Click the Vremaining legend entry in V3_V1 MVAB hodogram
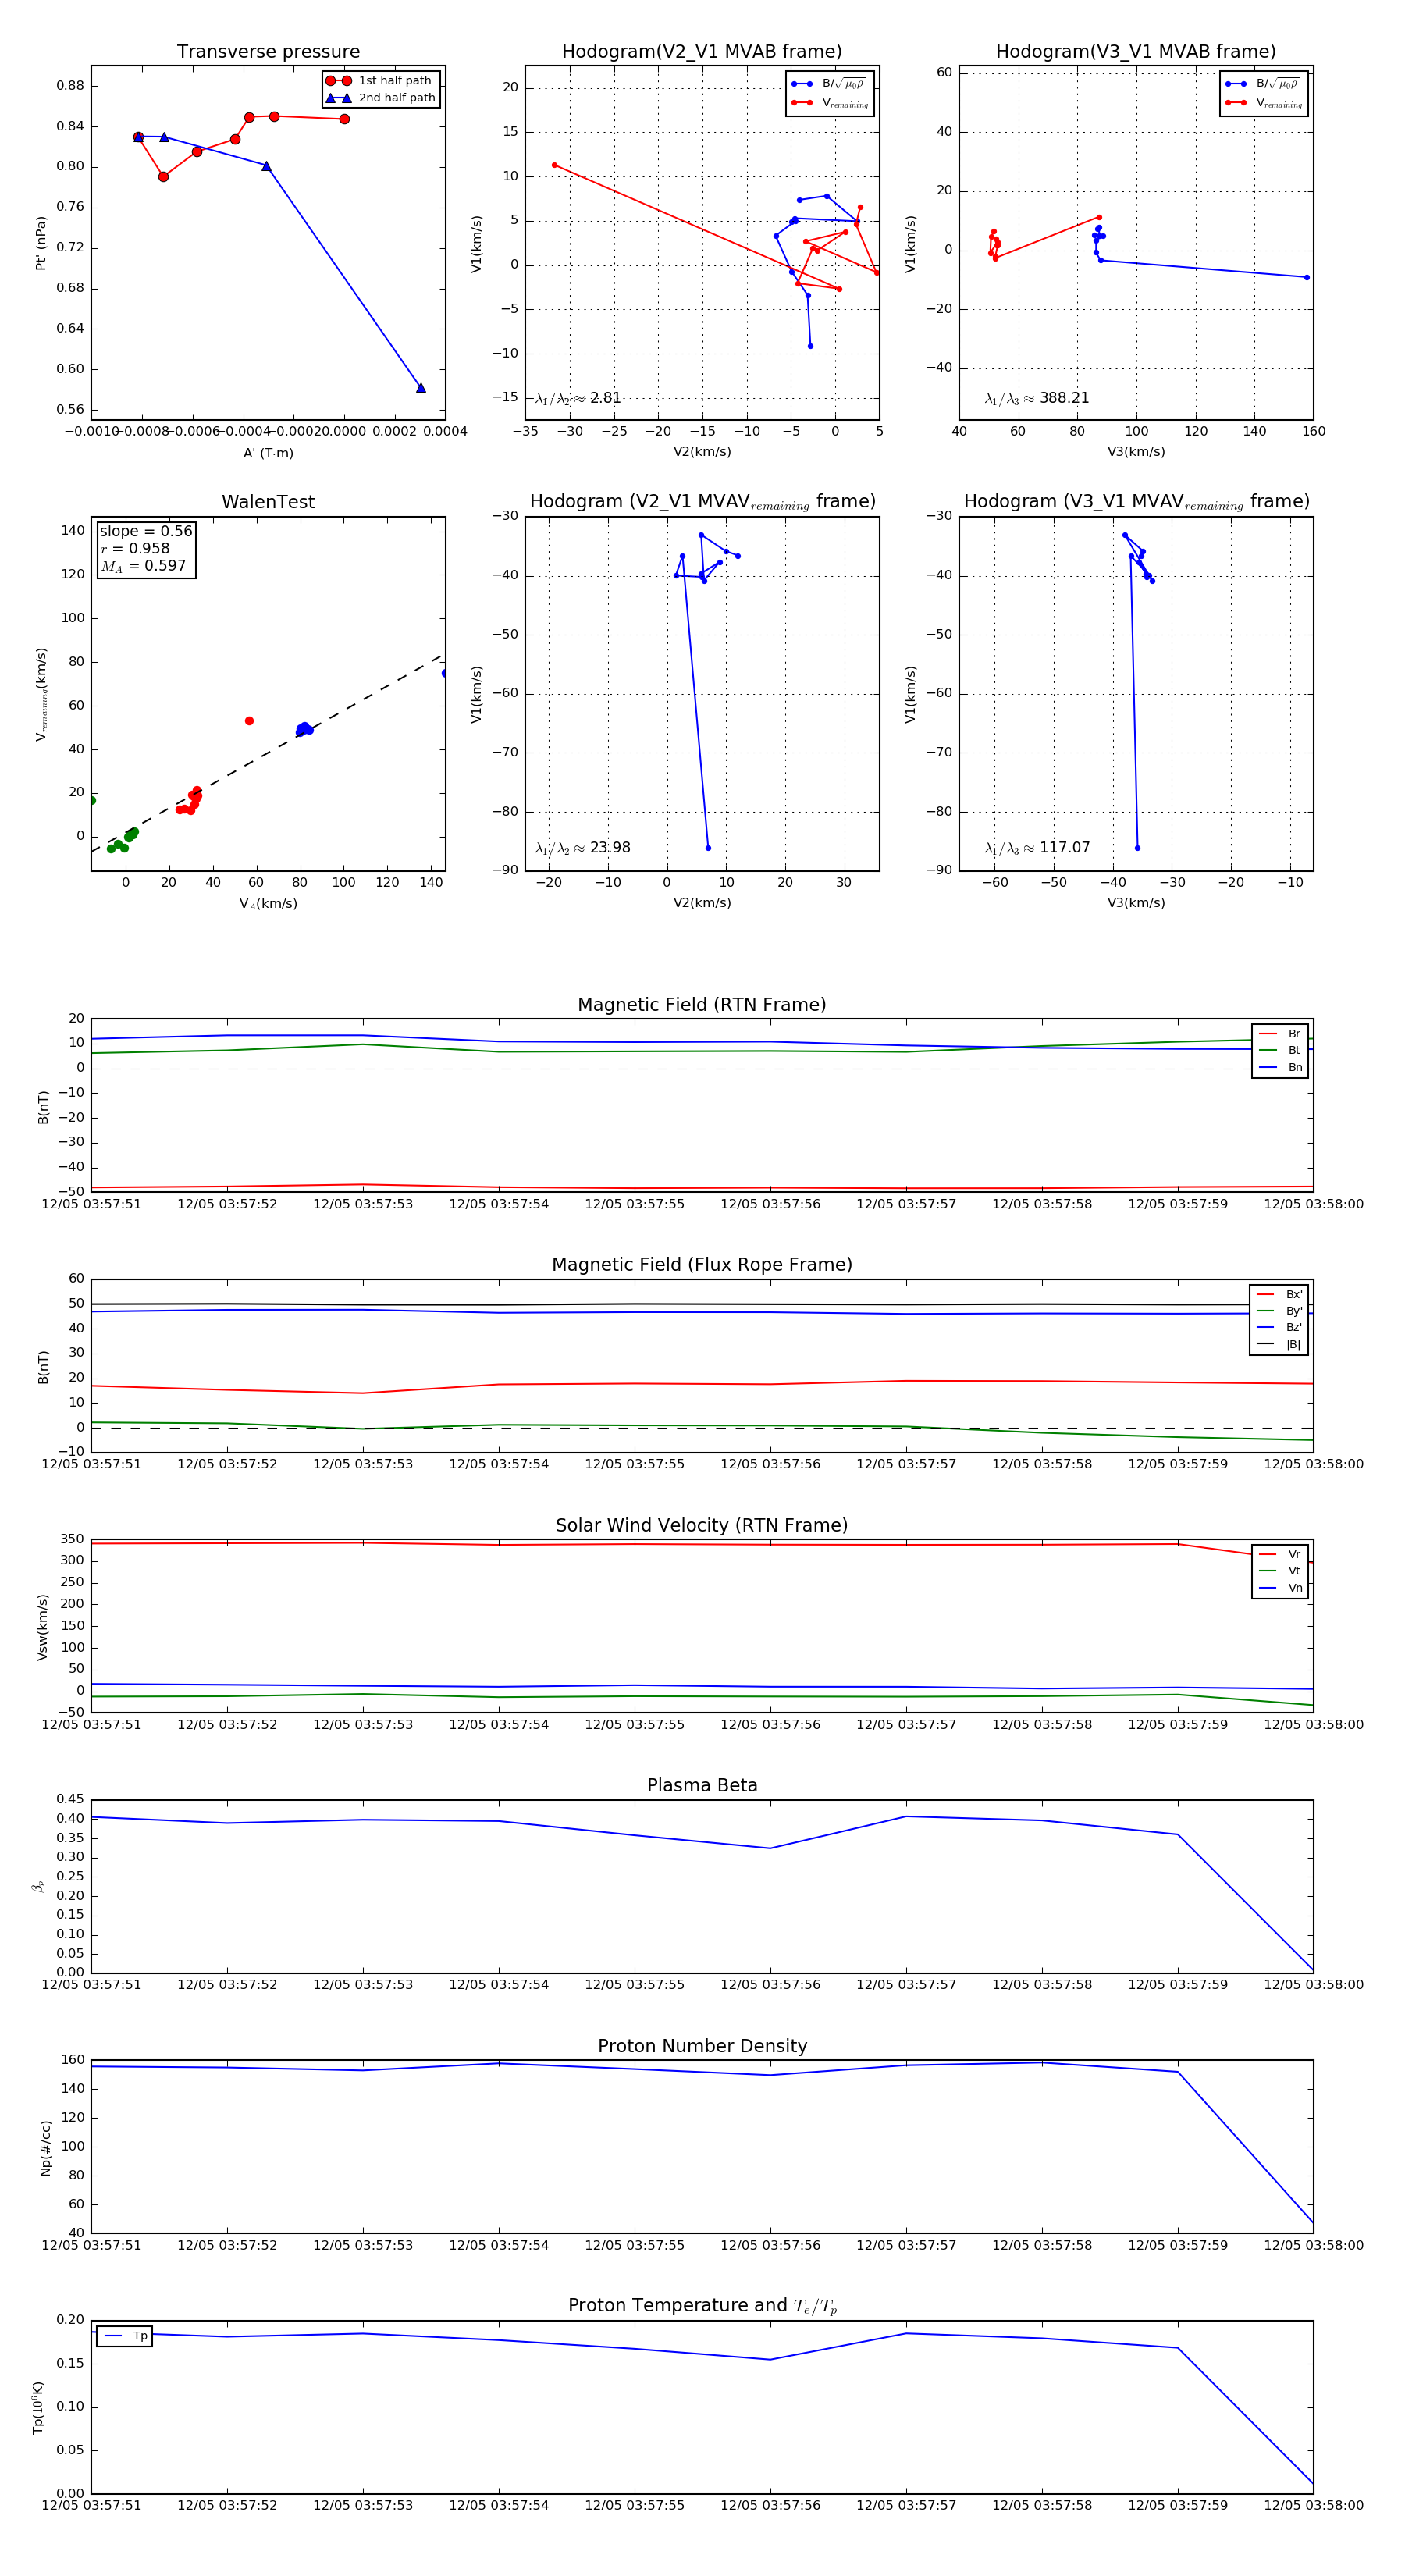The width and height of the screenshot is (1405, 2576). 1263,103
